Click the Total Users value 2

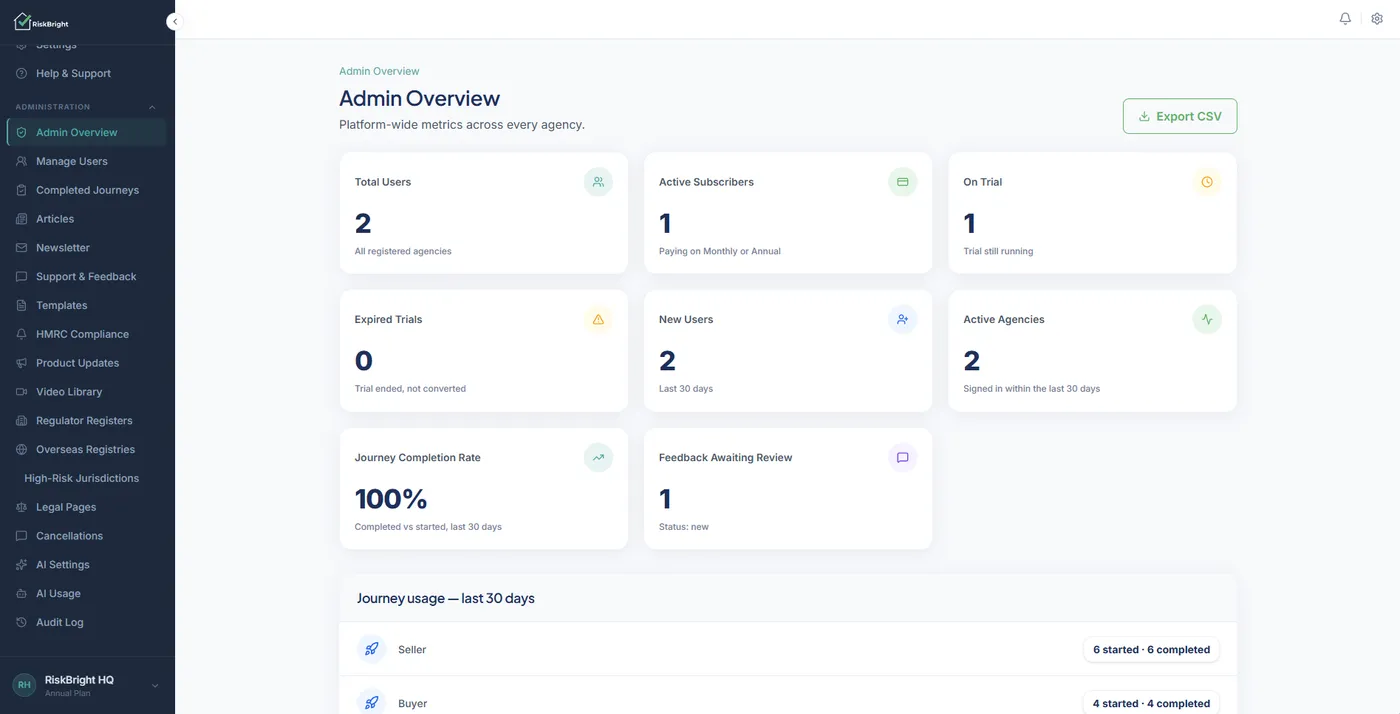pyautogui.click(x=363, y=223)
